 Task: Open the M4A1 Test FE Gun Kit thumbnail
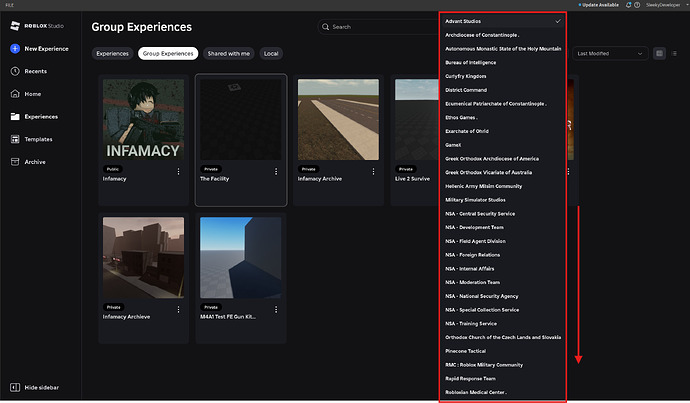tap(241, 257)
